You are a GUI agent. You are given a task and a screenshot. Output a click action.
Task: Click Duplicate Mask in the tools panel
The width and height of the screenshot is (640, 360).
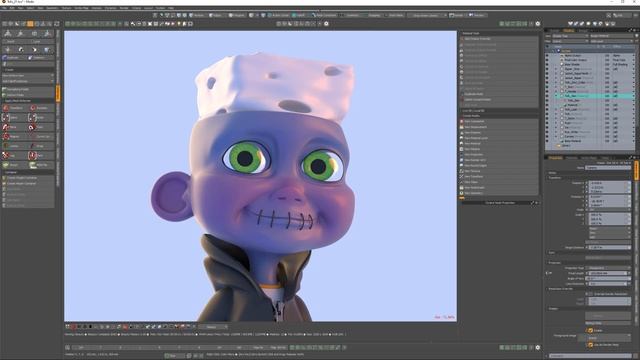500,94
